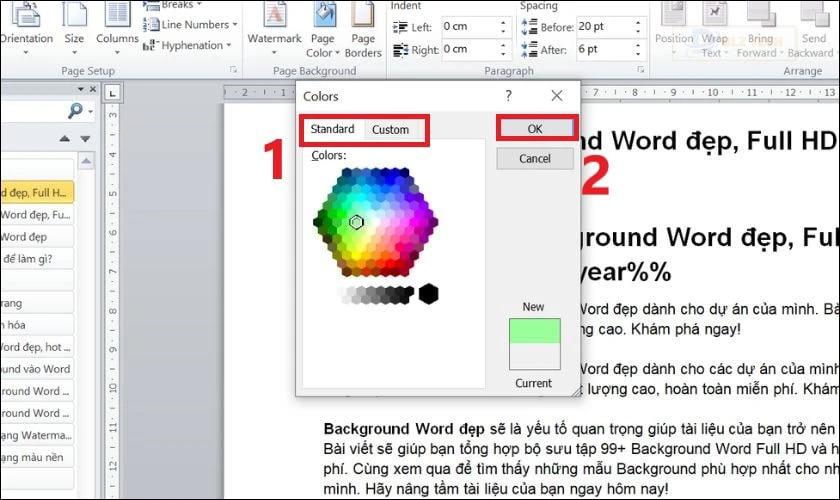Go to heading 'Word đẹp'
Screen dimensions: 840x500
click(x=36, y=237)
